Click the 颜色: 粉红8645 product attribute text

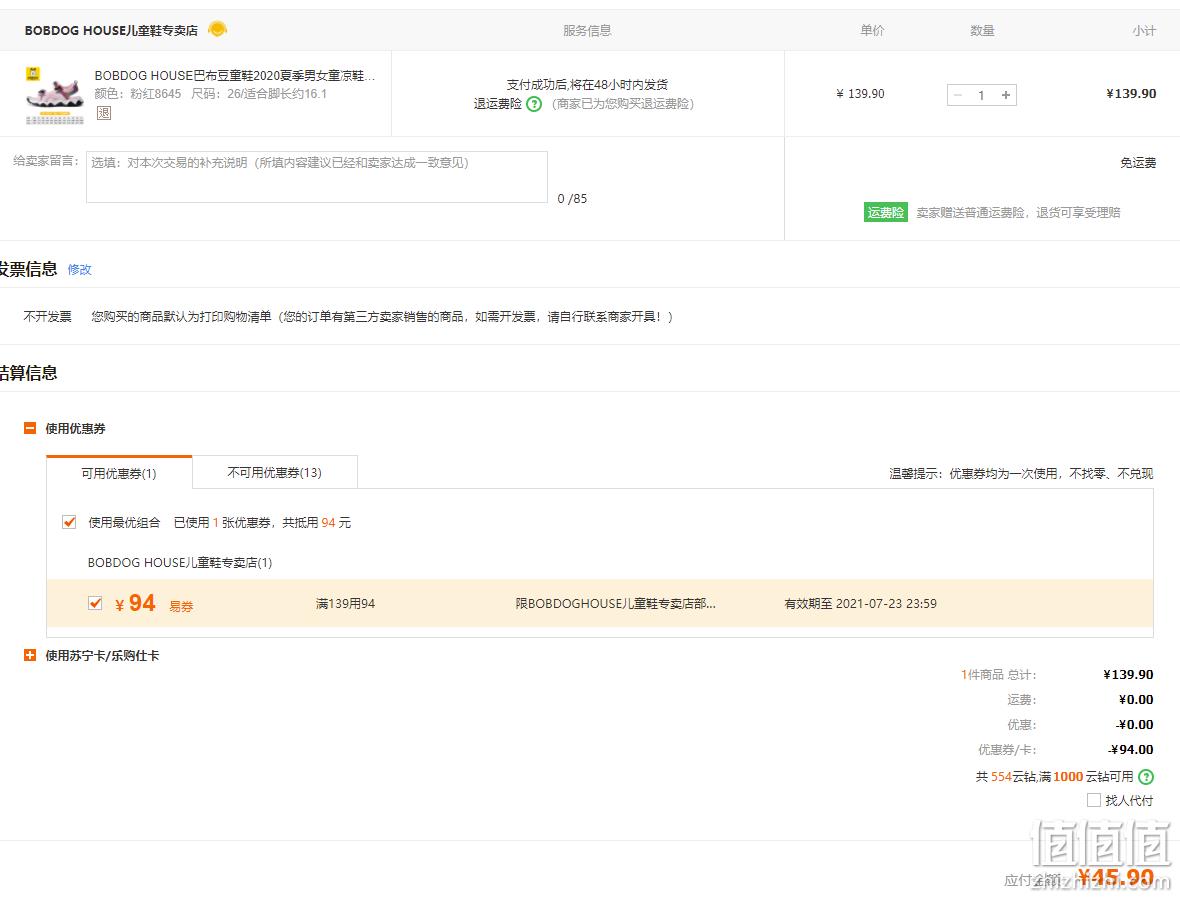(x=138, y=94)
